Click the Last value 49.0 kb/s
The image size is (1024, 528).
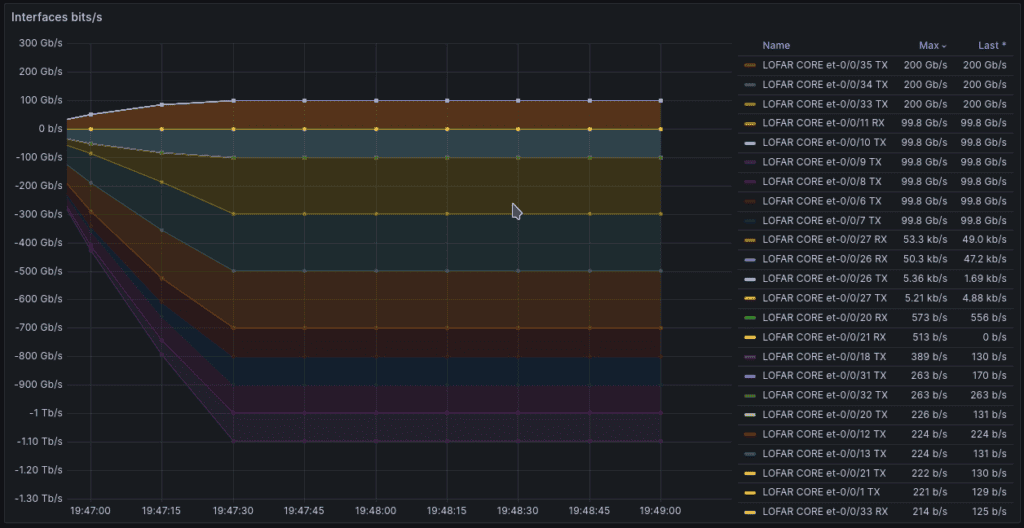pyautogui.click(x=985, y=240)
